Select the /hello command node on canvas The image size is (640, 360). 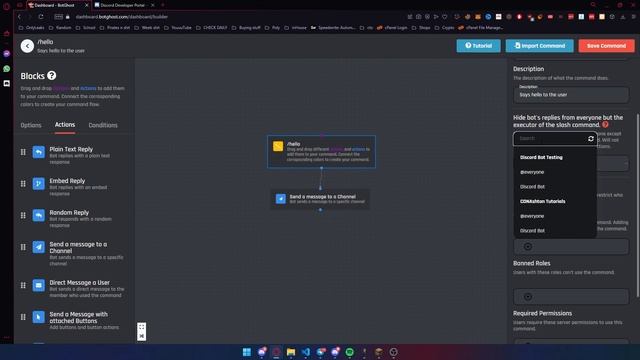click(322, 152)
